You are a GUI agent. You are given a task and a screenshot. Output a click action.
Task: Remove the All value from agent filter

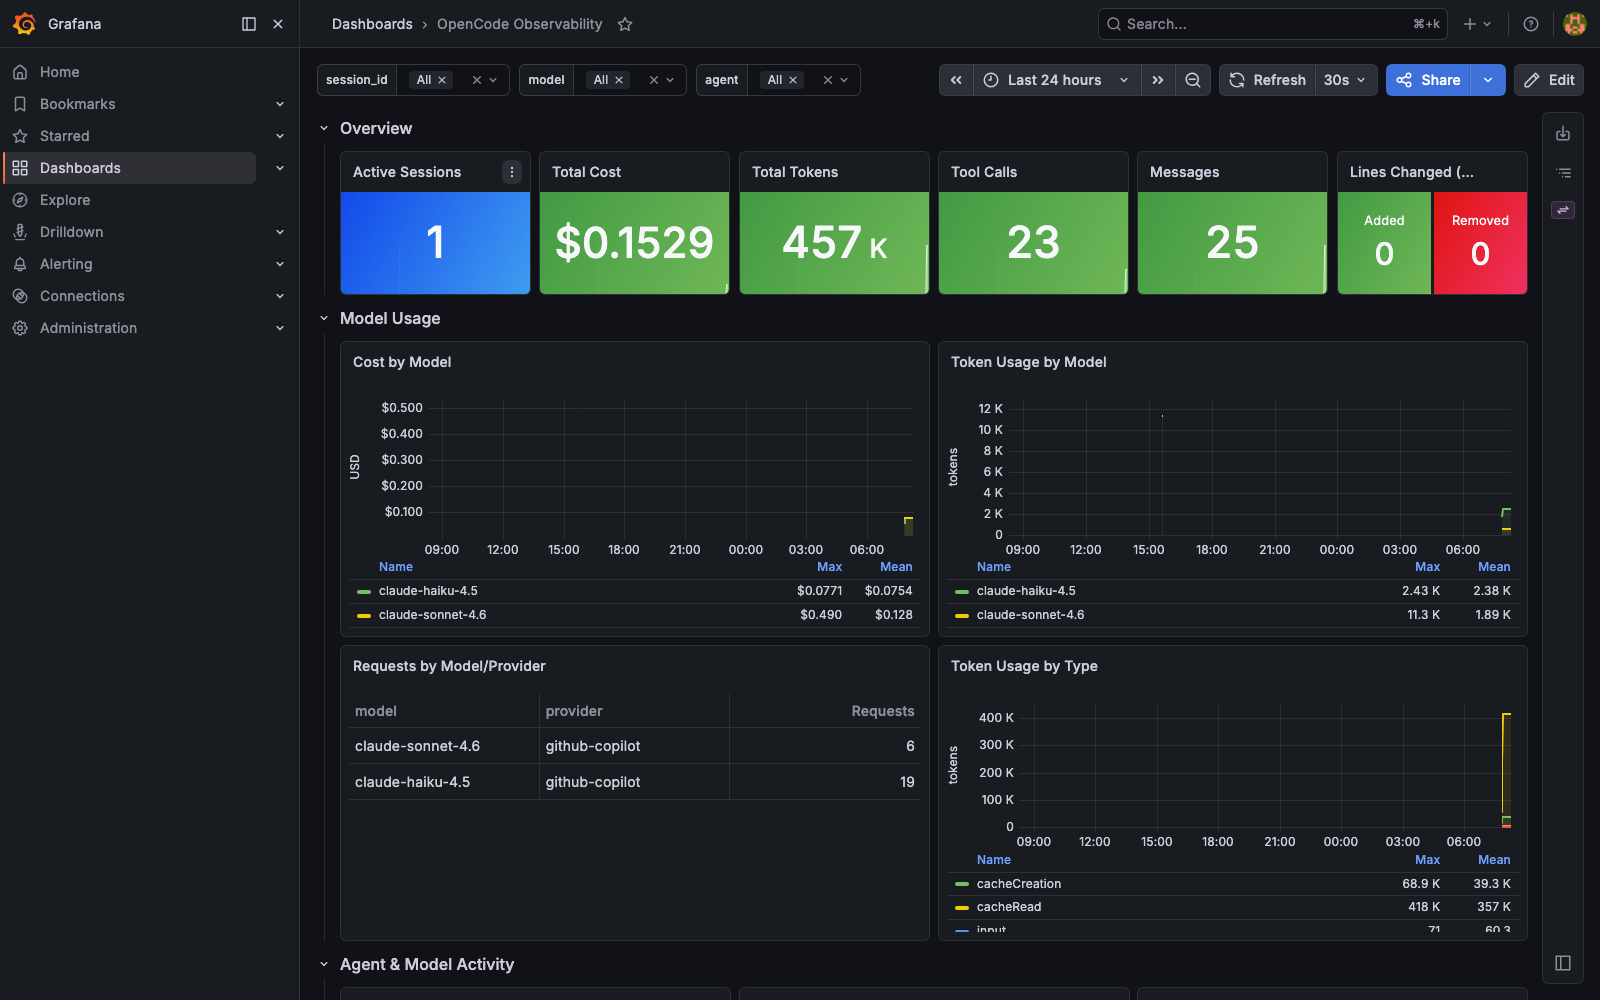point(793,80)
